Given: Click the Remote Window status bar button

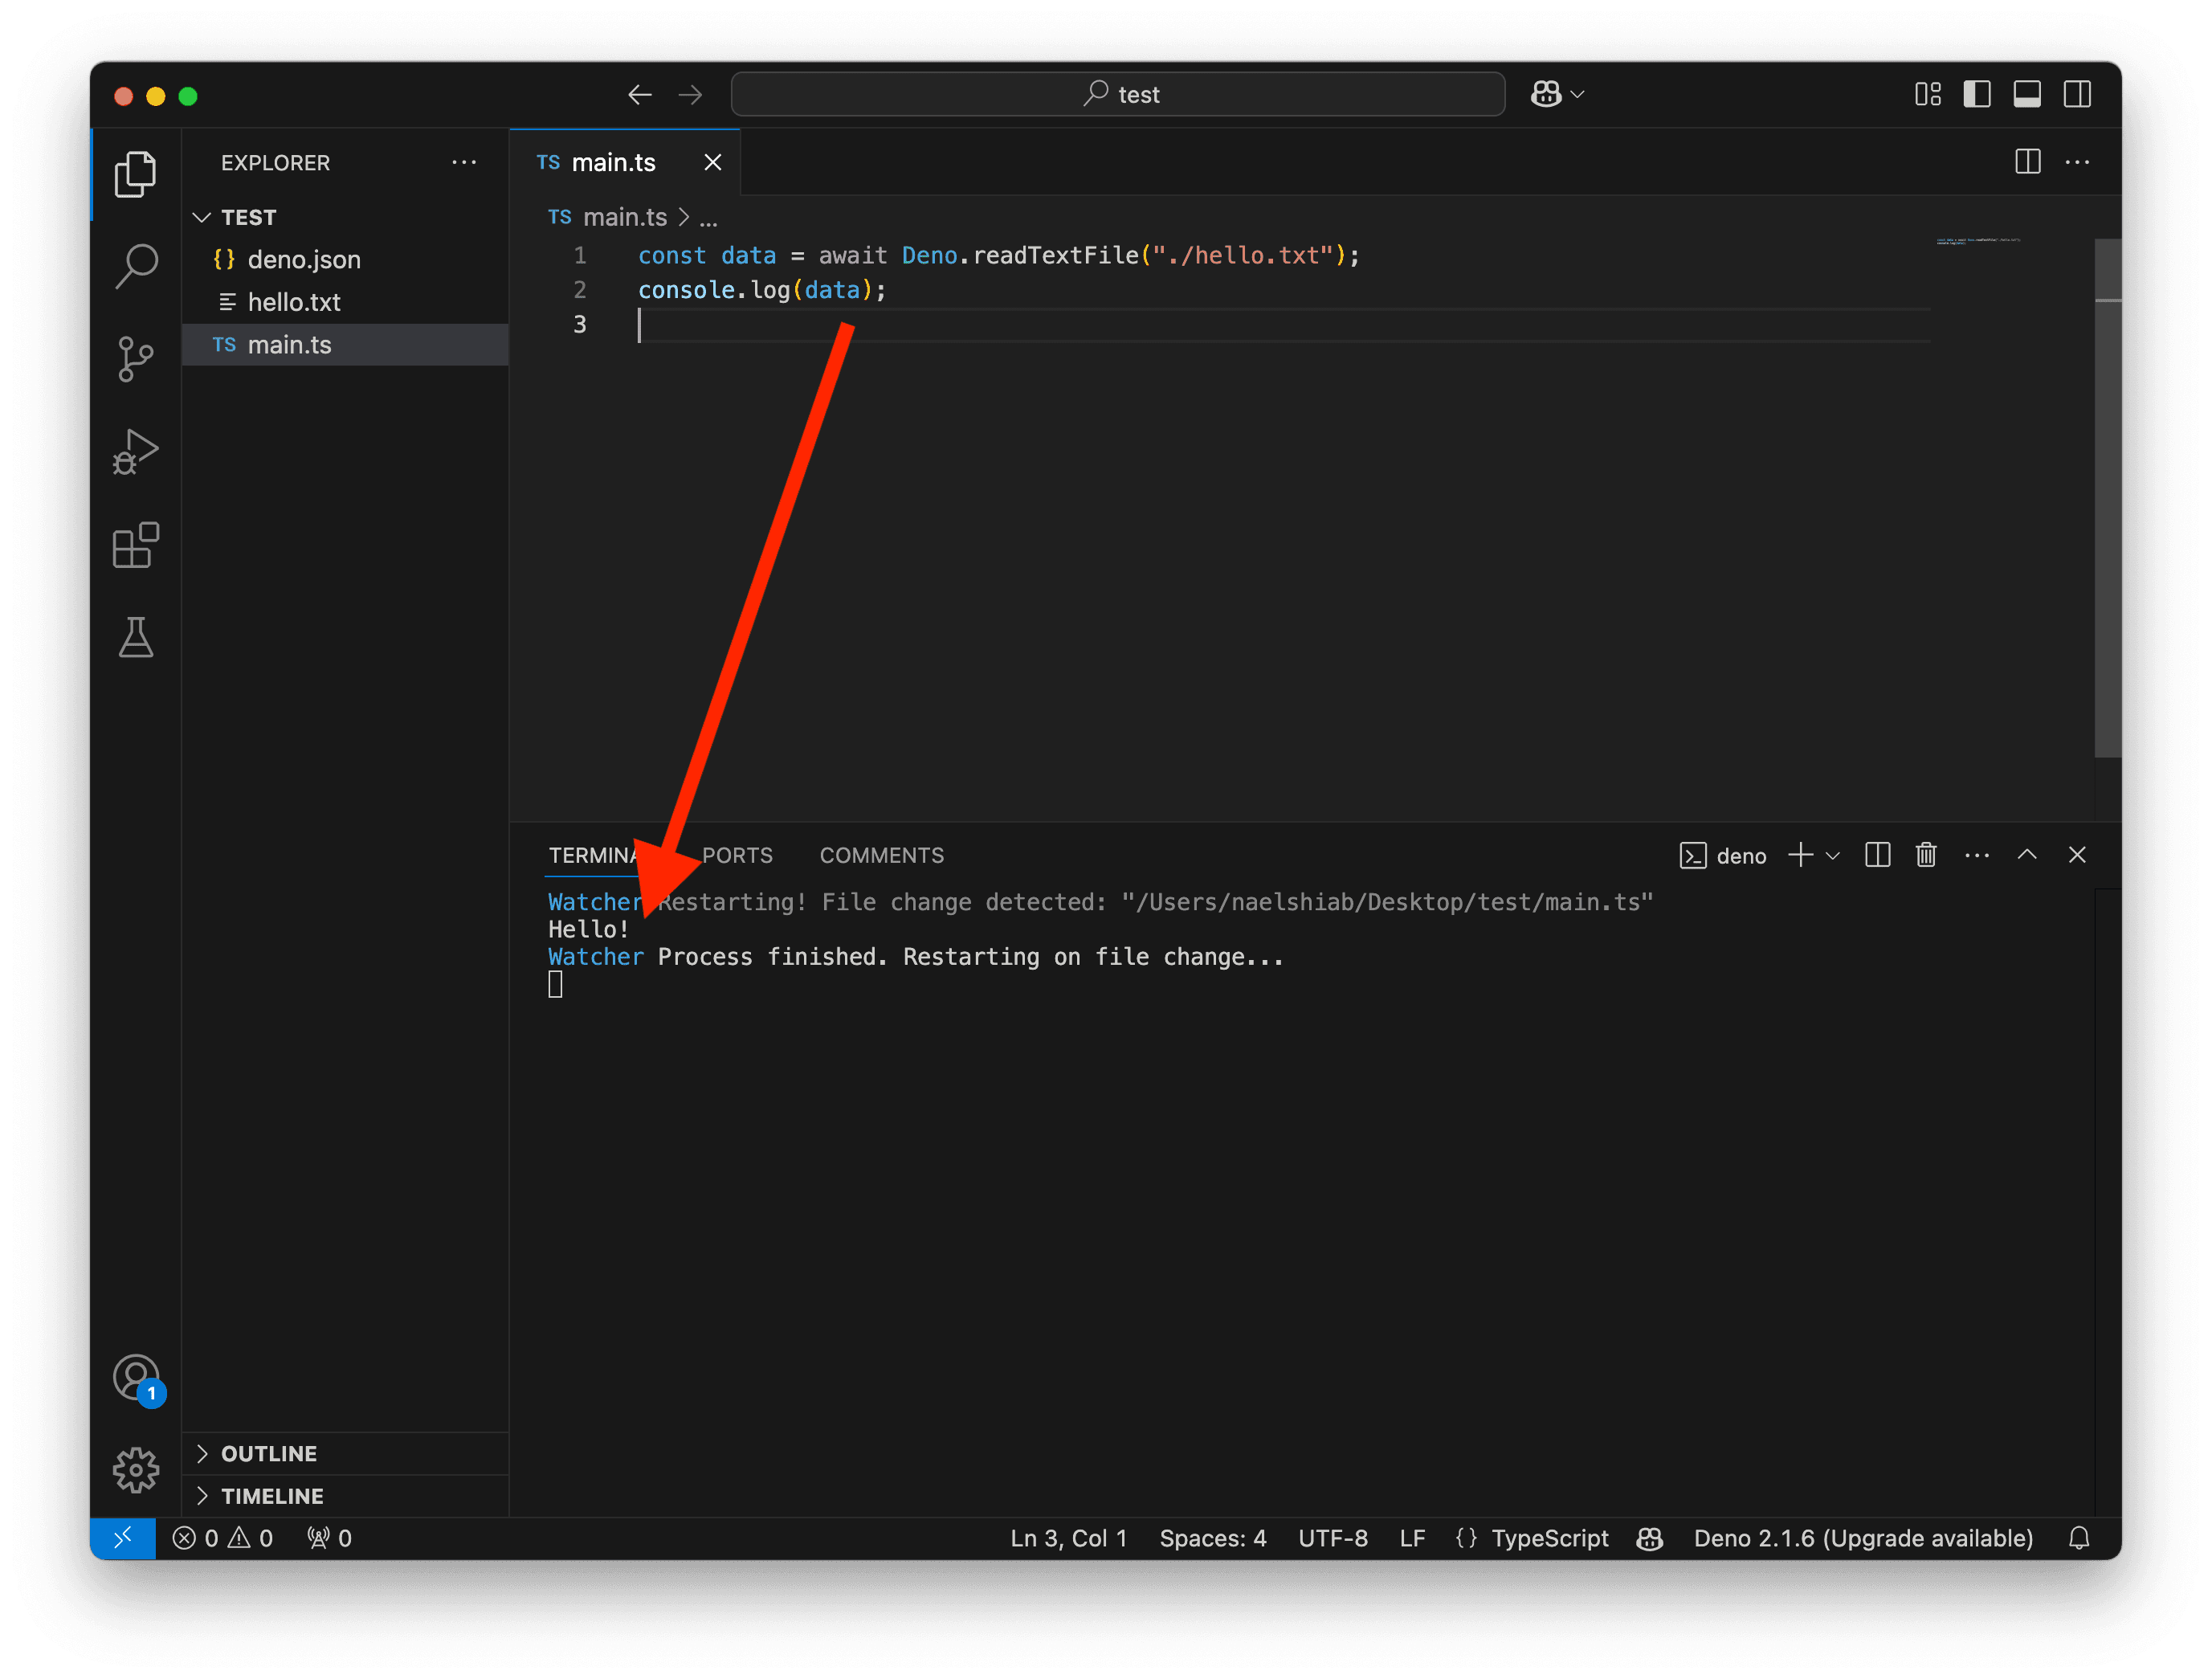Looking at the screenshot, I should coord(123,1538).
